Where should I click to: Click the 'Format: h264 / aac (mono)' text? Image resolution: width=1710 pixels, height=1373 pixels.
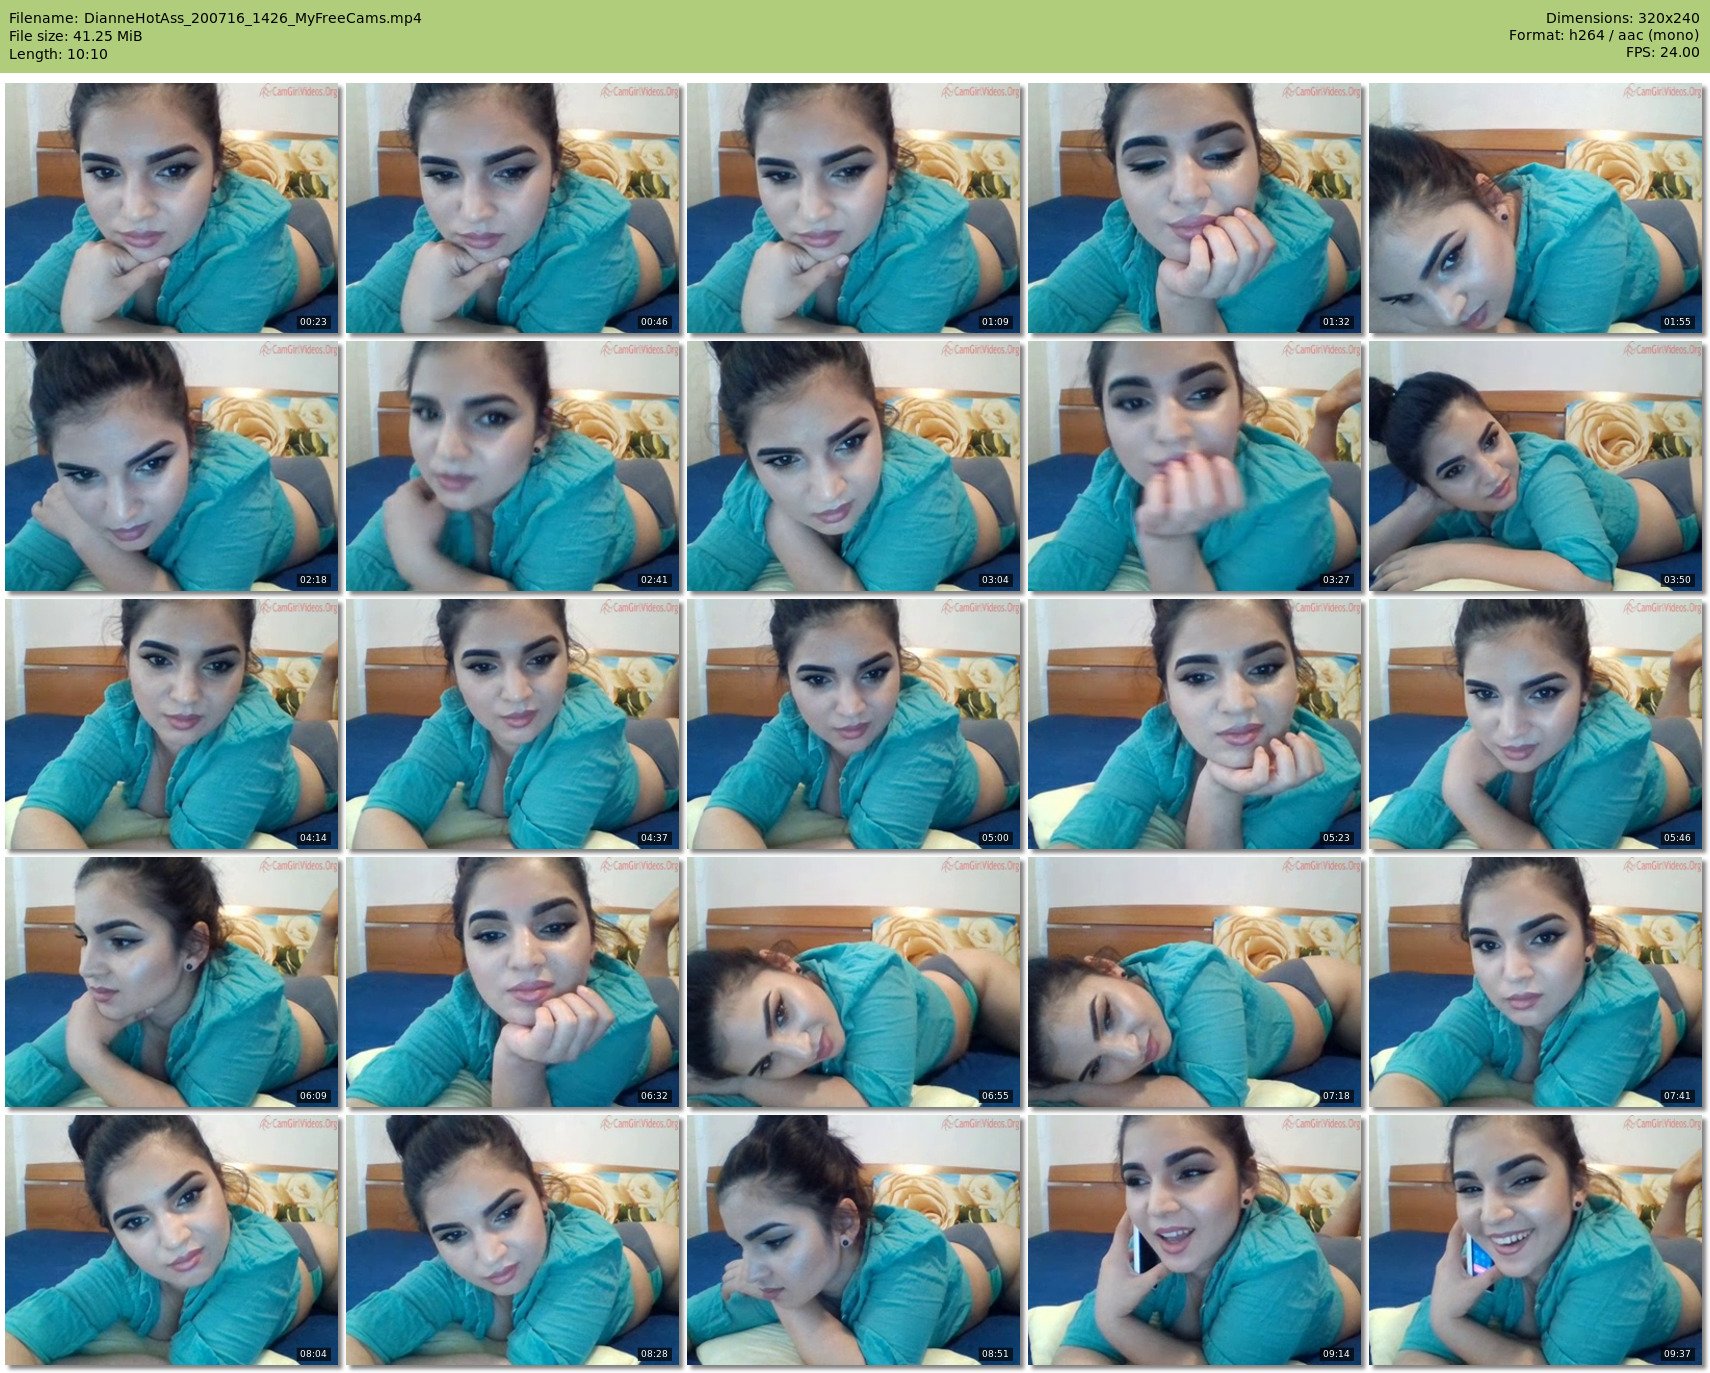coord(1604,36)
